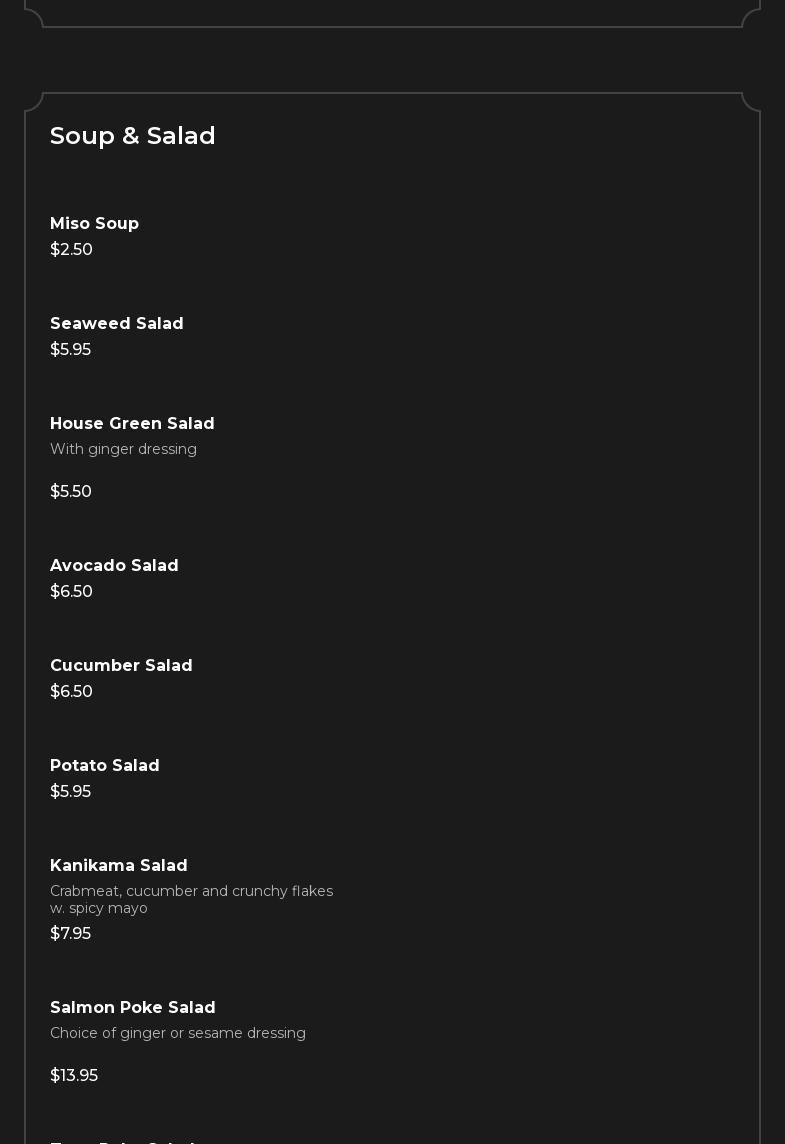Viewport: 785px width, 1144px height.
Task: Choose the House Green Salad item
Action: [132, 424]
